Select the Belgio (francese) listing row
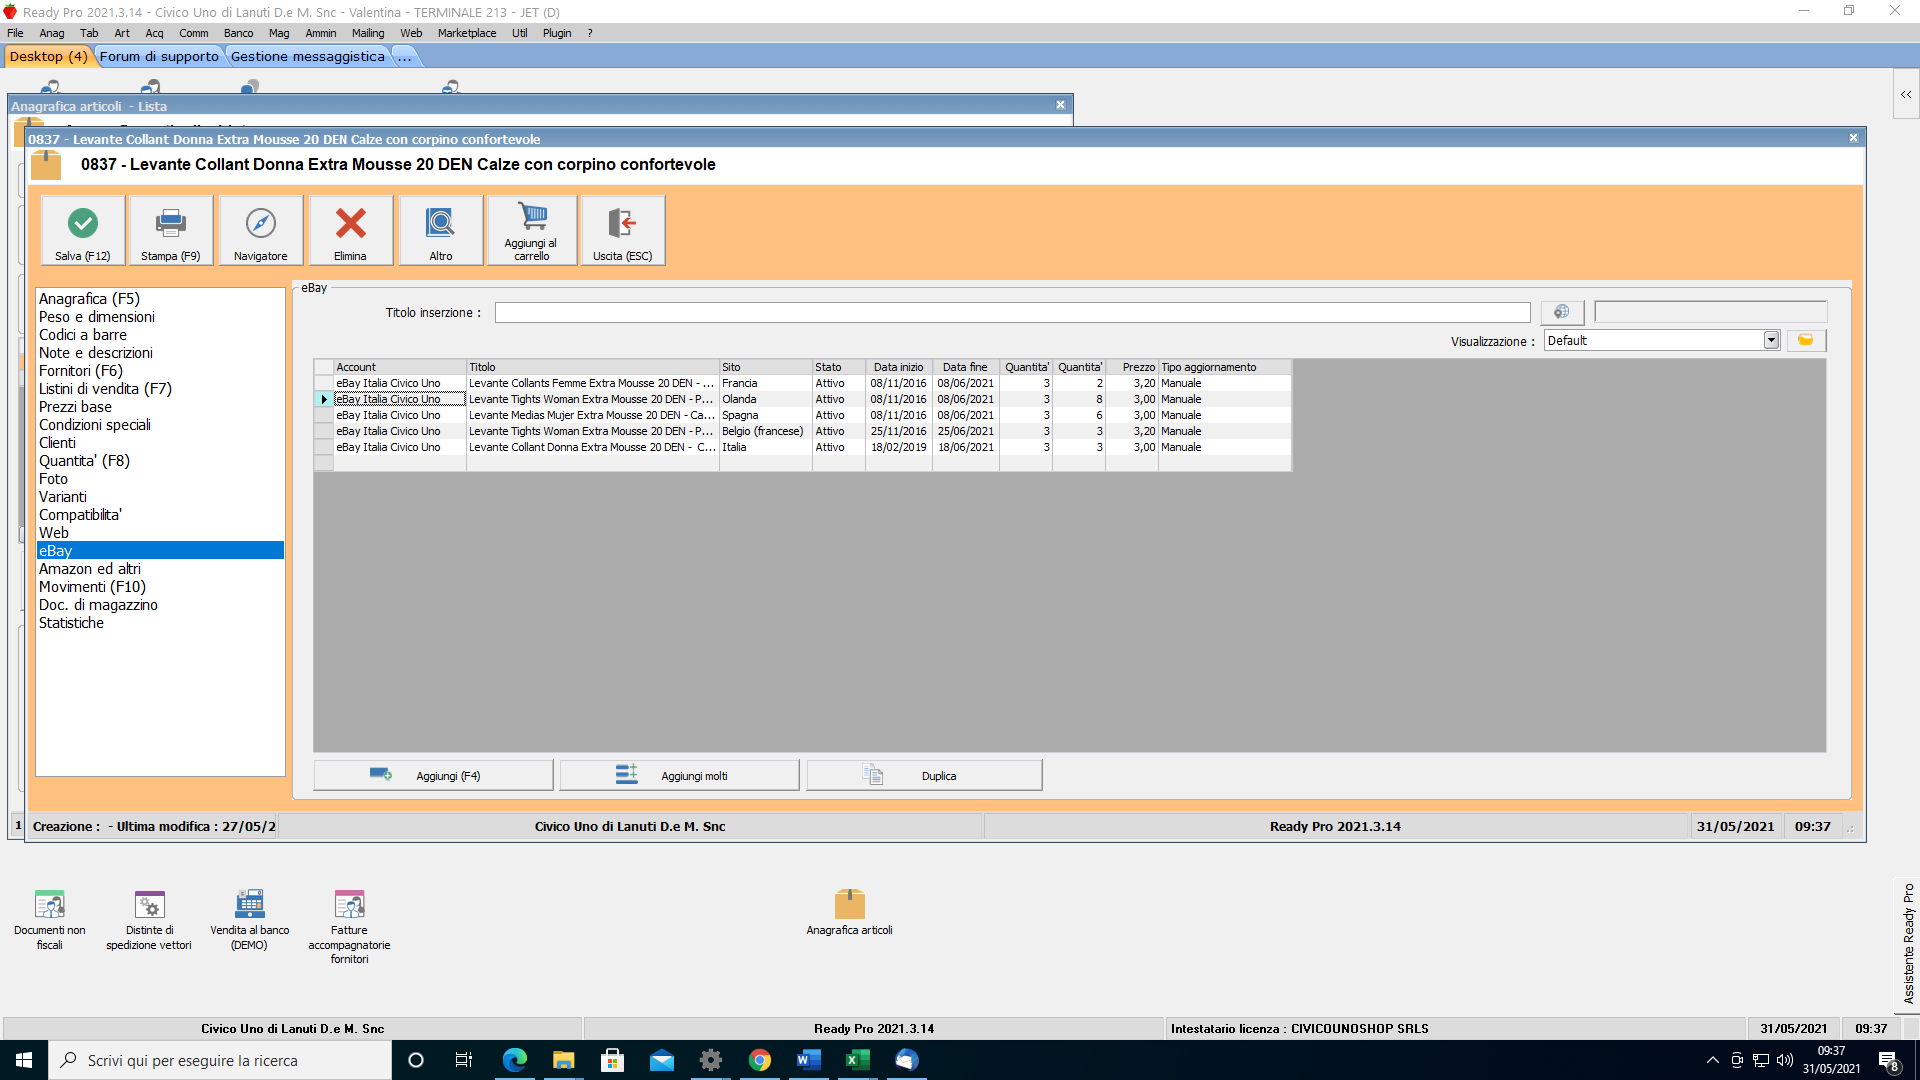Screen dimensions: 1920x1080 [802, 431]
